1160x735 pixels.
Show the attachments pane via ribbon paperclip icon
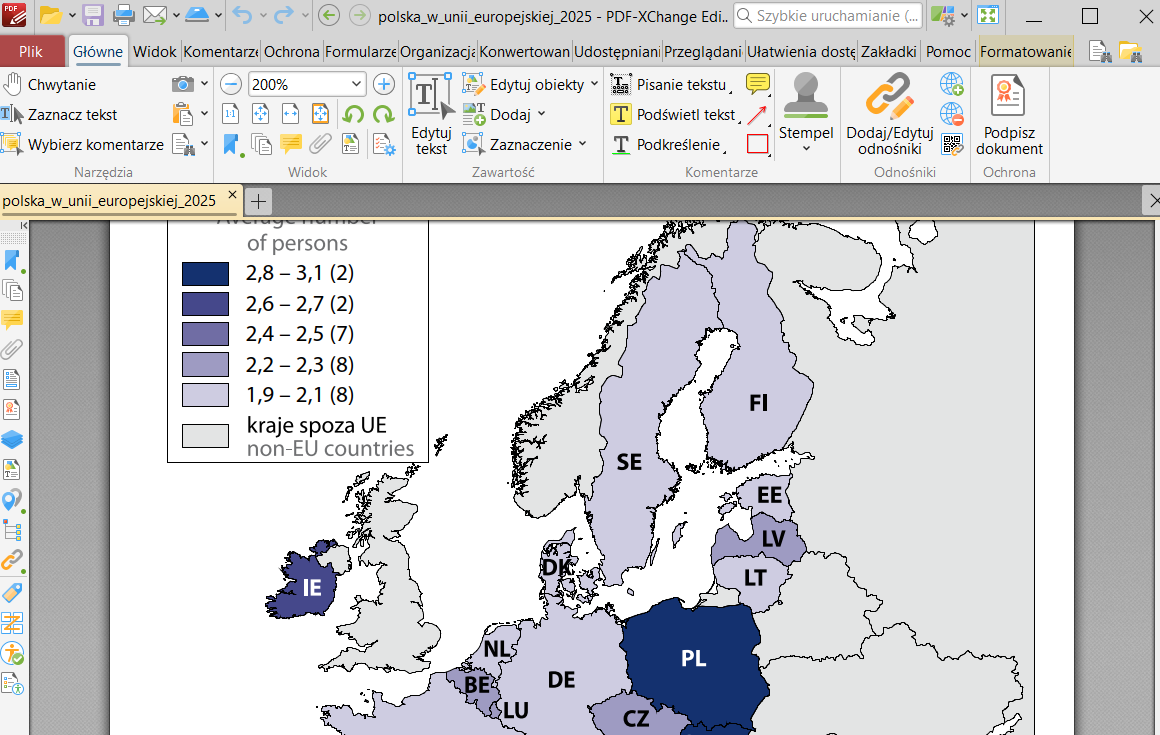tap(320, 143)
